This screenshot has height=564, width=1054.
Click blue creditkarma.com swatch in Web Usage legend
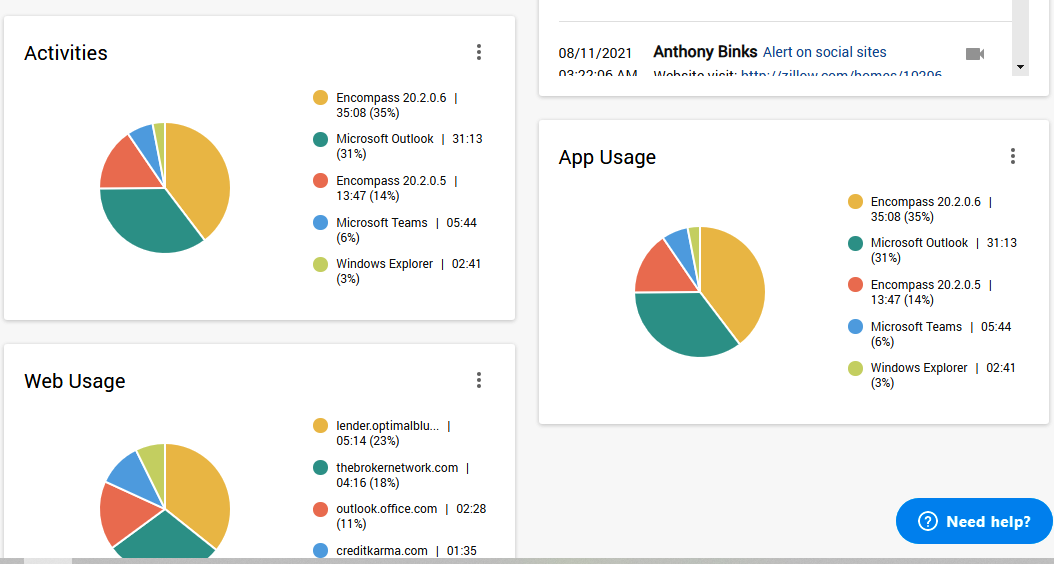(x=320, y=551)
